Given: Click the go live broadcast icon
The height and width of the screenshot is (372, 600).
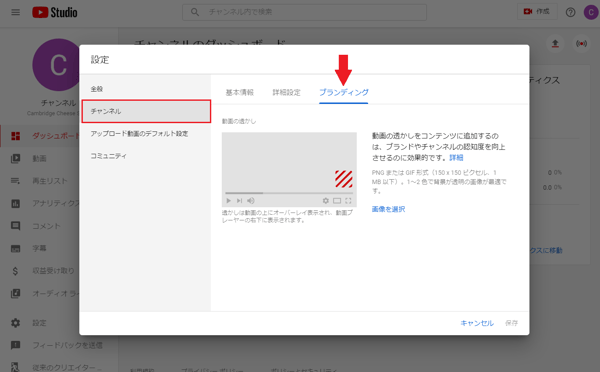Looking at the screenshot, I should [581, 44].
